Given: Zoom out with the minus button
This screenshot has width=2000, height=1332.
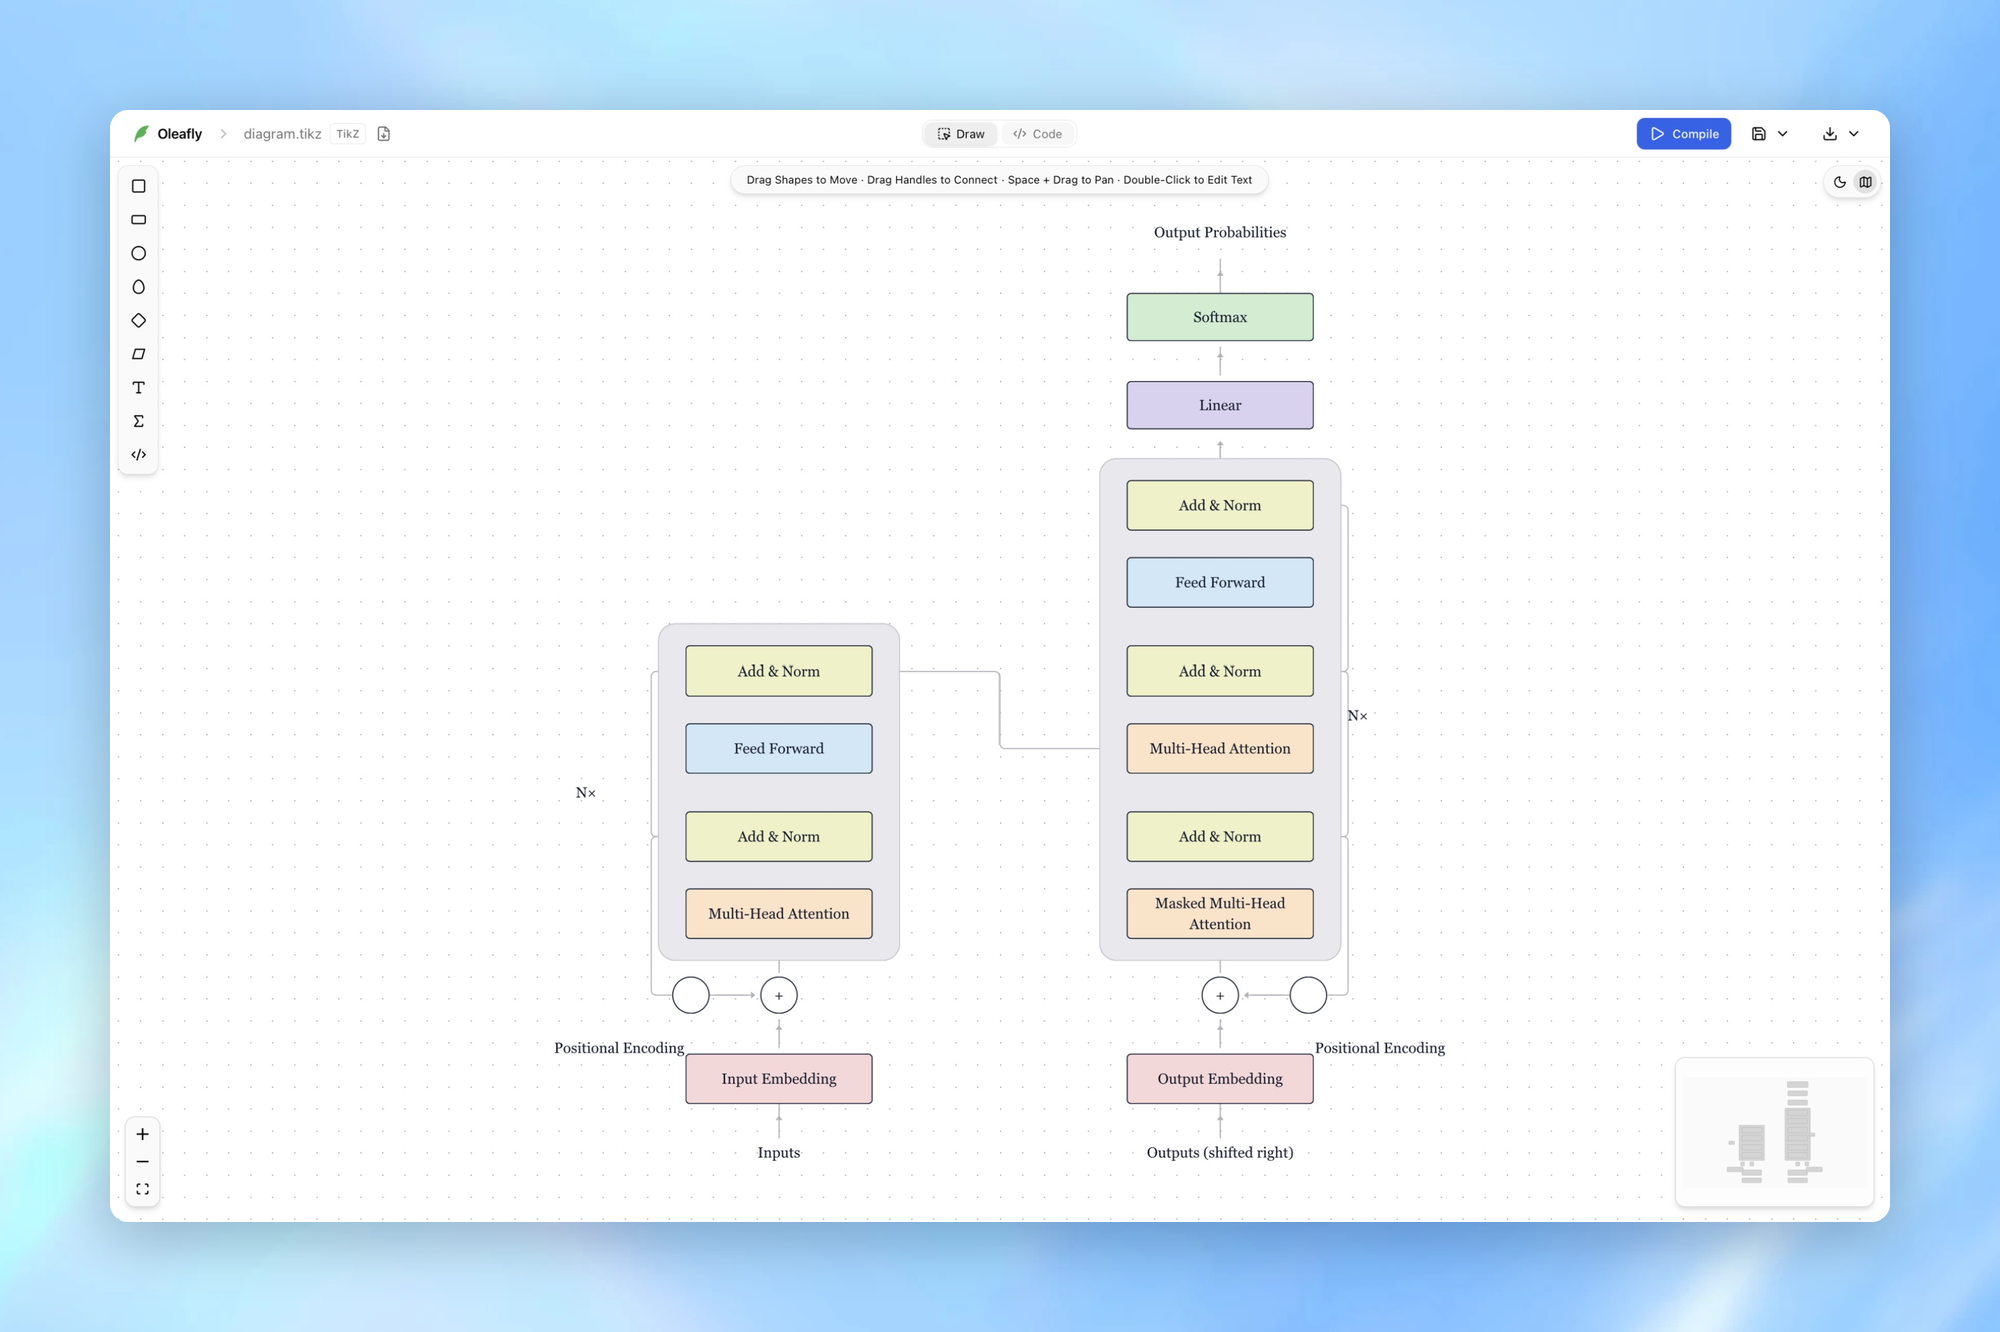Looking at the screenshot, I should pos(143,1162).
